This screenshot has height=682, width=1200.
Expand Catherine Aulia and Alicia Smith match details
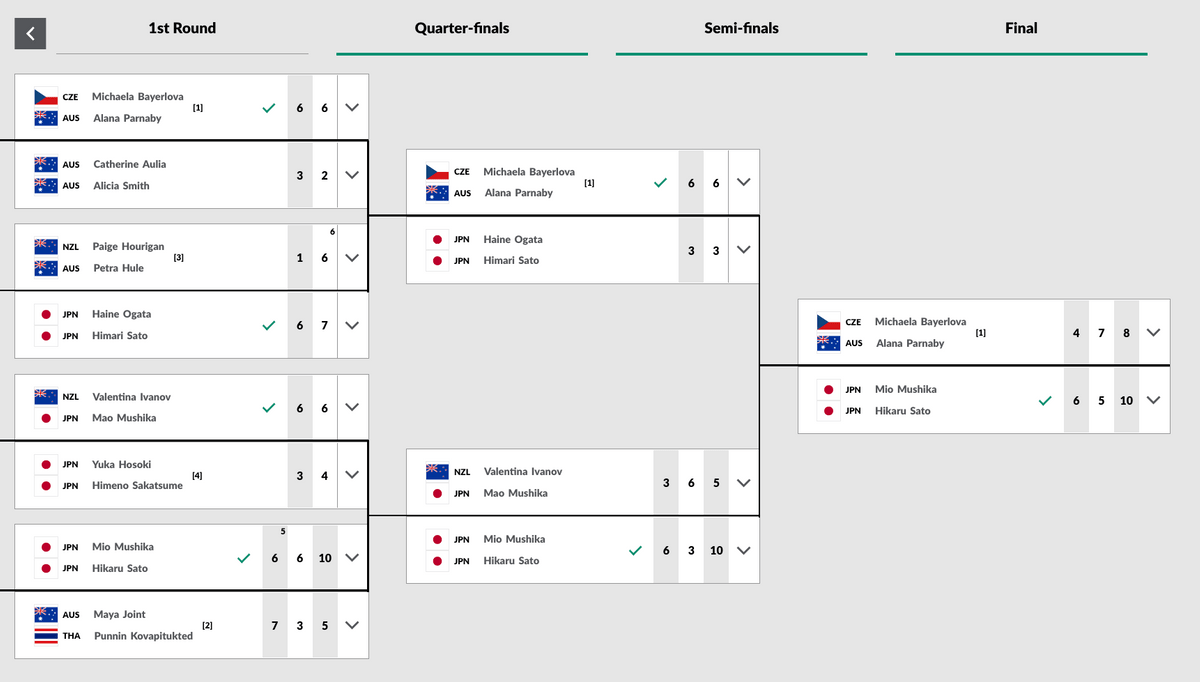tap(352, 175)
